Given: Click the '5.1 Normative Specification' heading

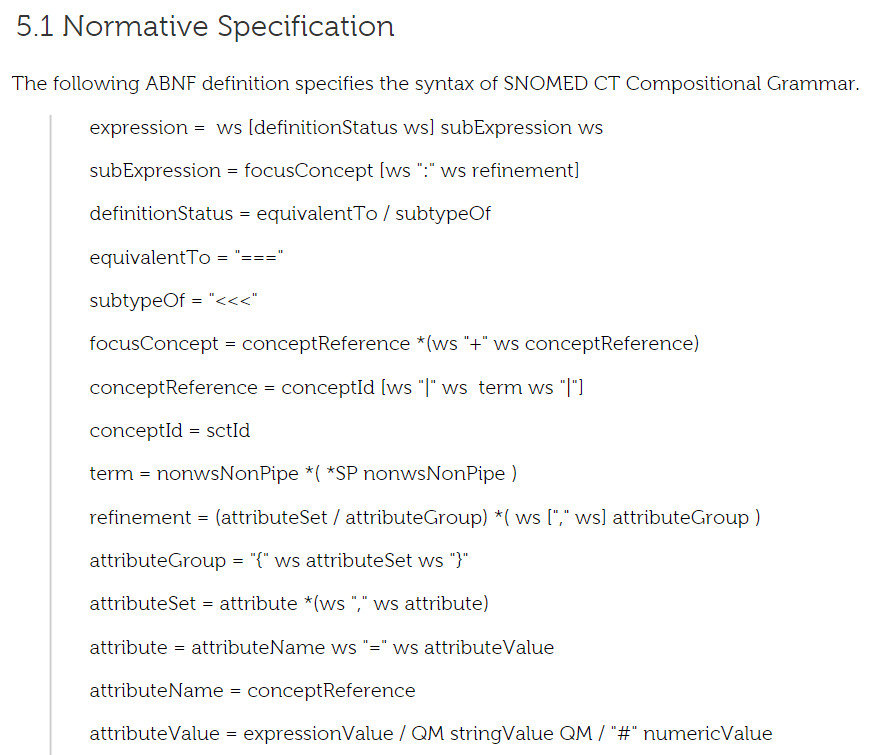Looking at the screenshot, I should (x=205, y=27).
